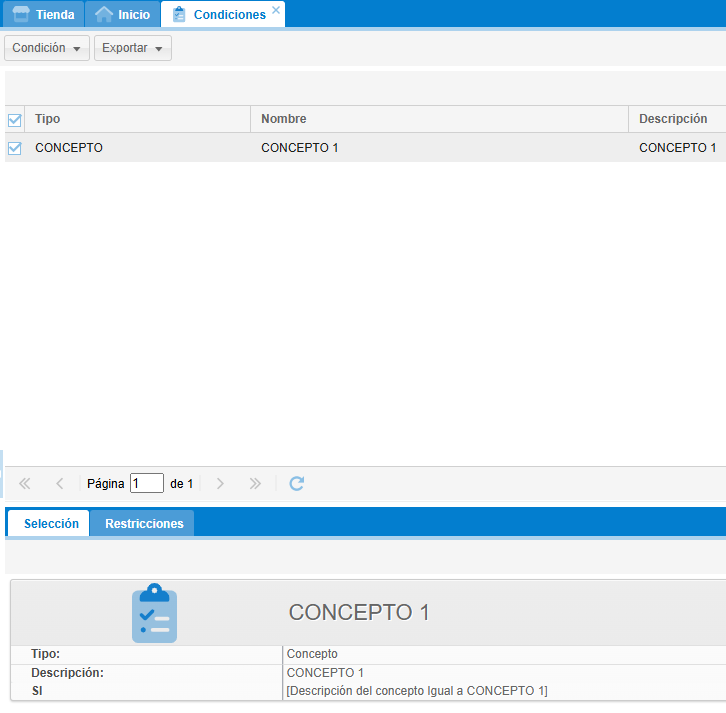Click the Condiciones clipboard tab icon

click(179, 14)
